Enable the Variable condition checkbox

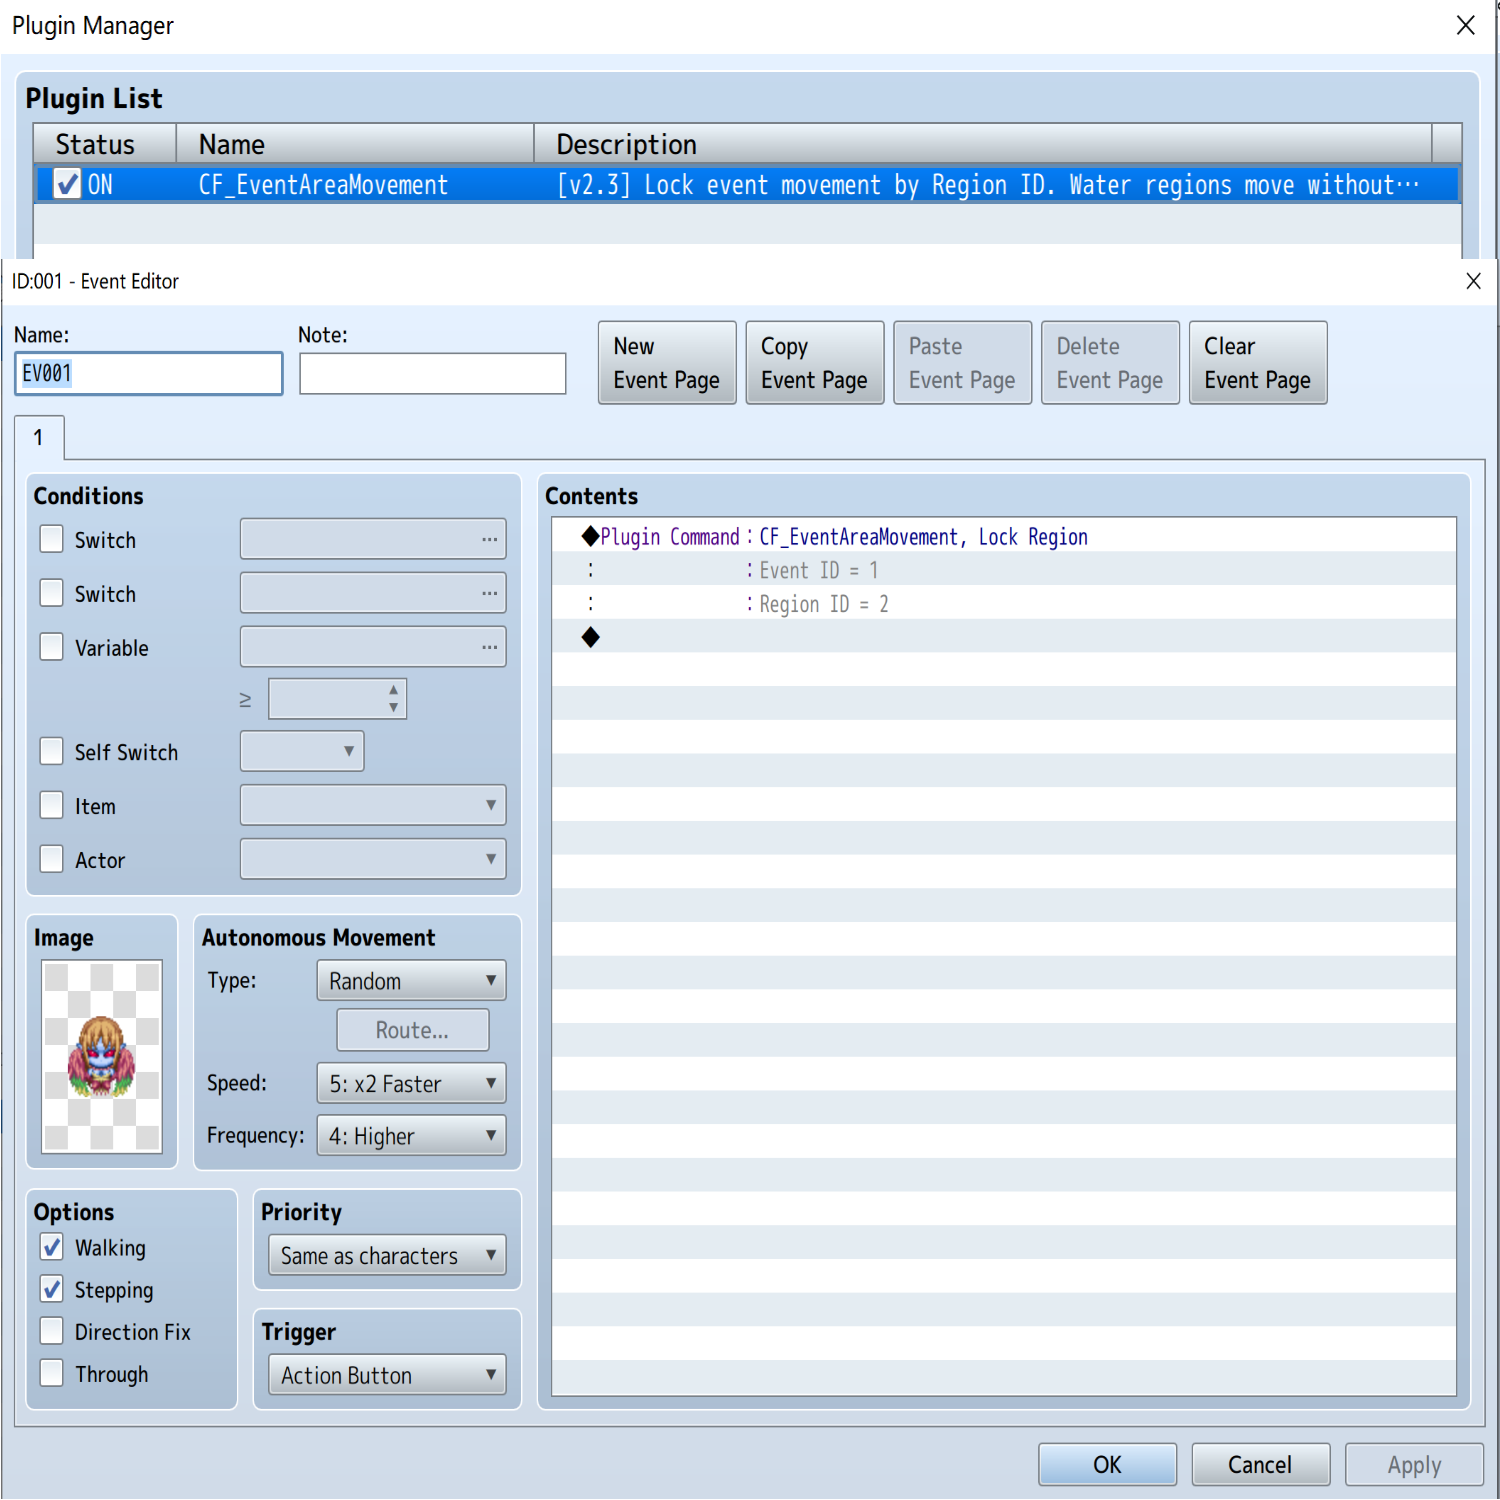52,647
